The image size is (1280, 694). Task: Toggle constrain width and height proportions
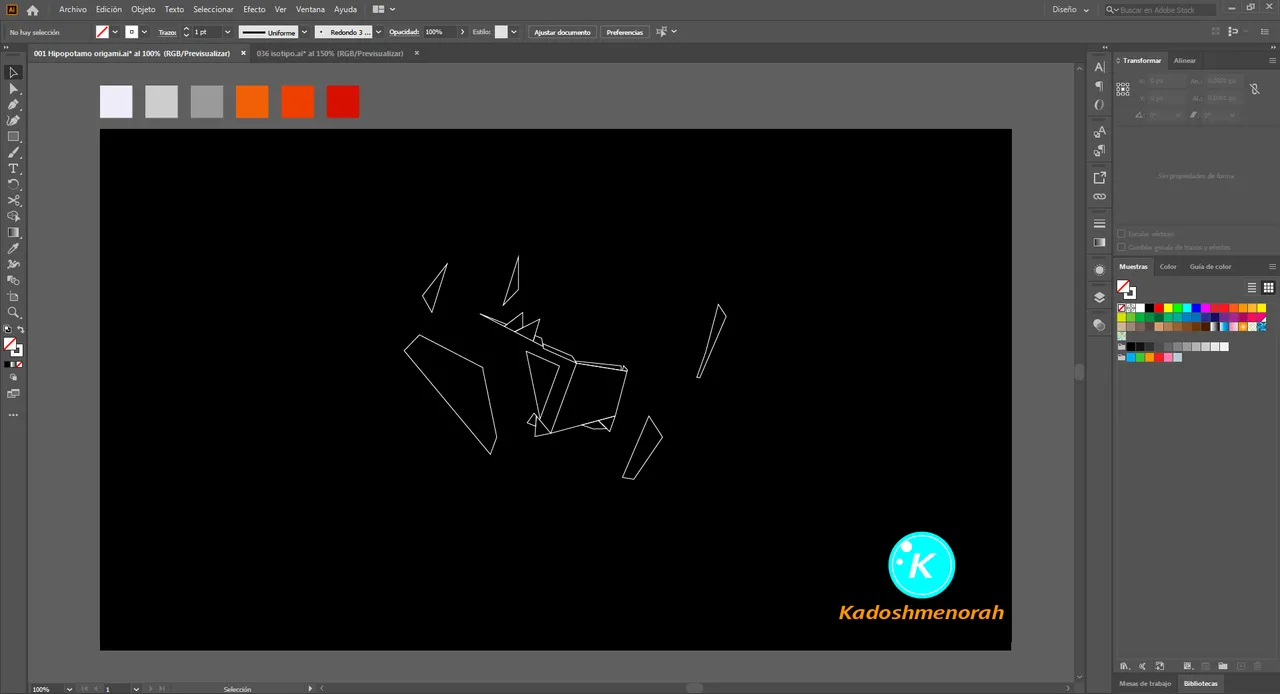(x=1255, y=89)
